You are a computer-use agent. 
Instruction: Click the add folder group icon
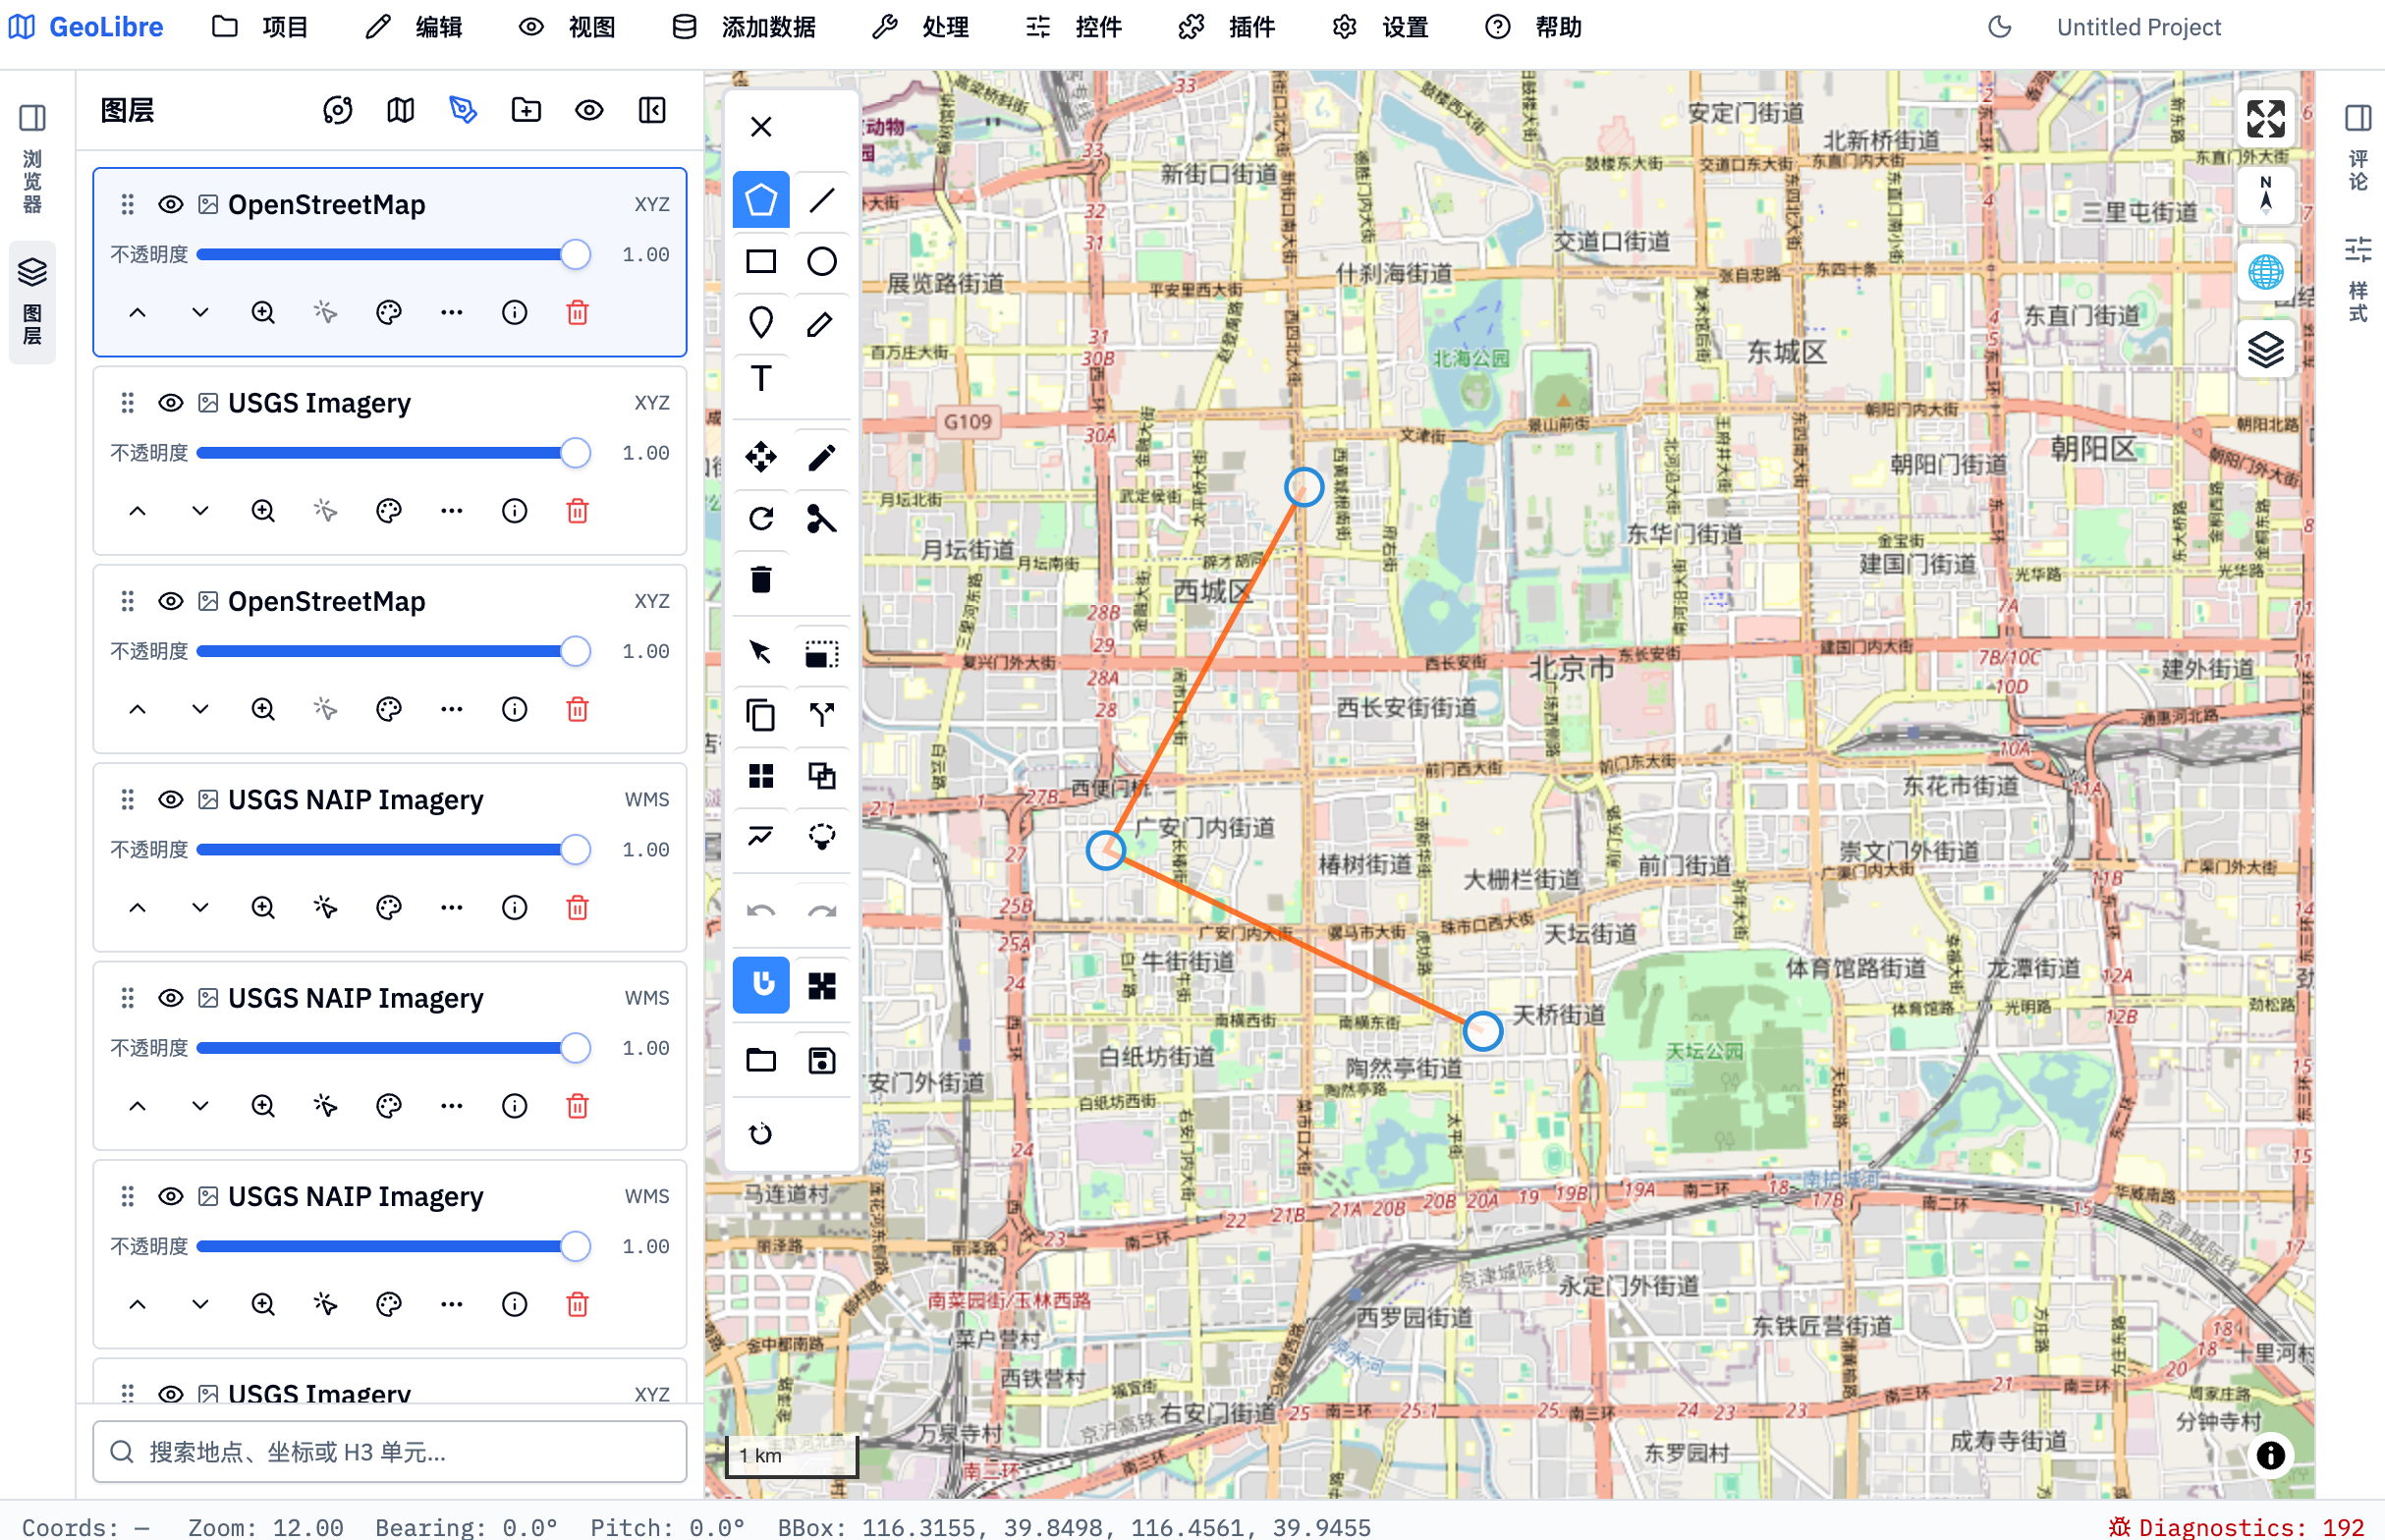click(x=526, y=110)
